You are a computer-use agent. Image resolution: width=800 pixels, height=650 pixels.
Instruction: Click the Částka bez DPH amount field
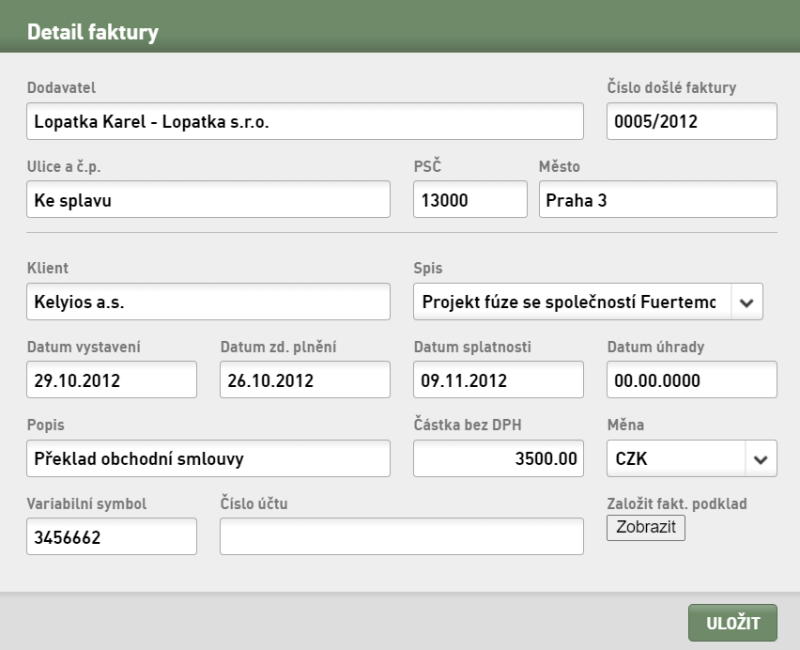coord(498,459)
